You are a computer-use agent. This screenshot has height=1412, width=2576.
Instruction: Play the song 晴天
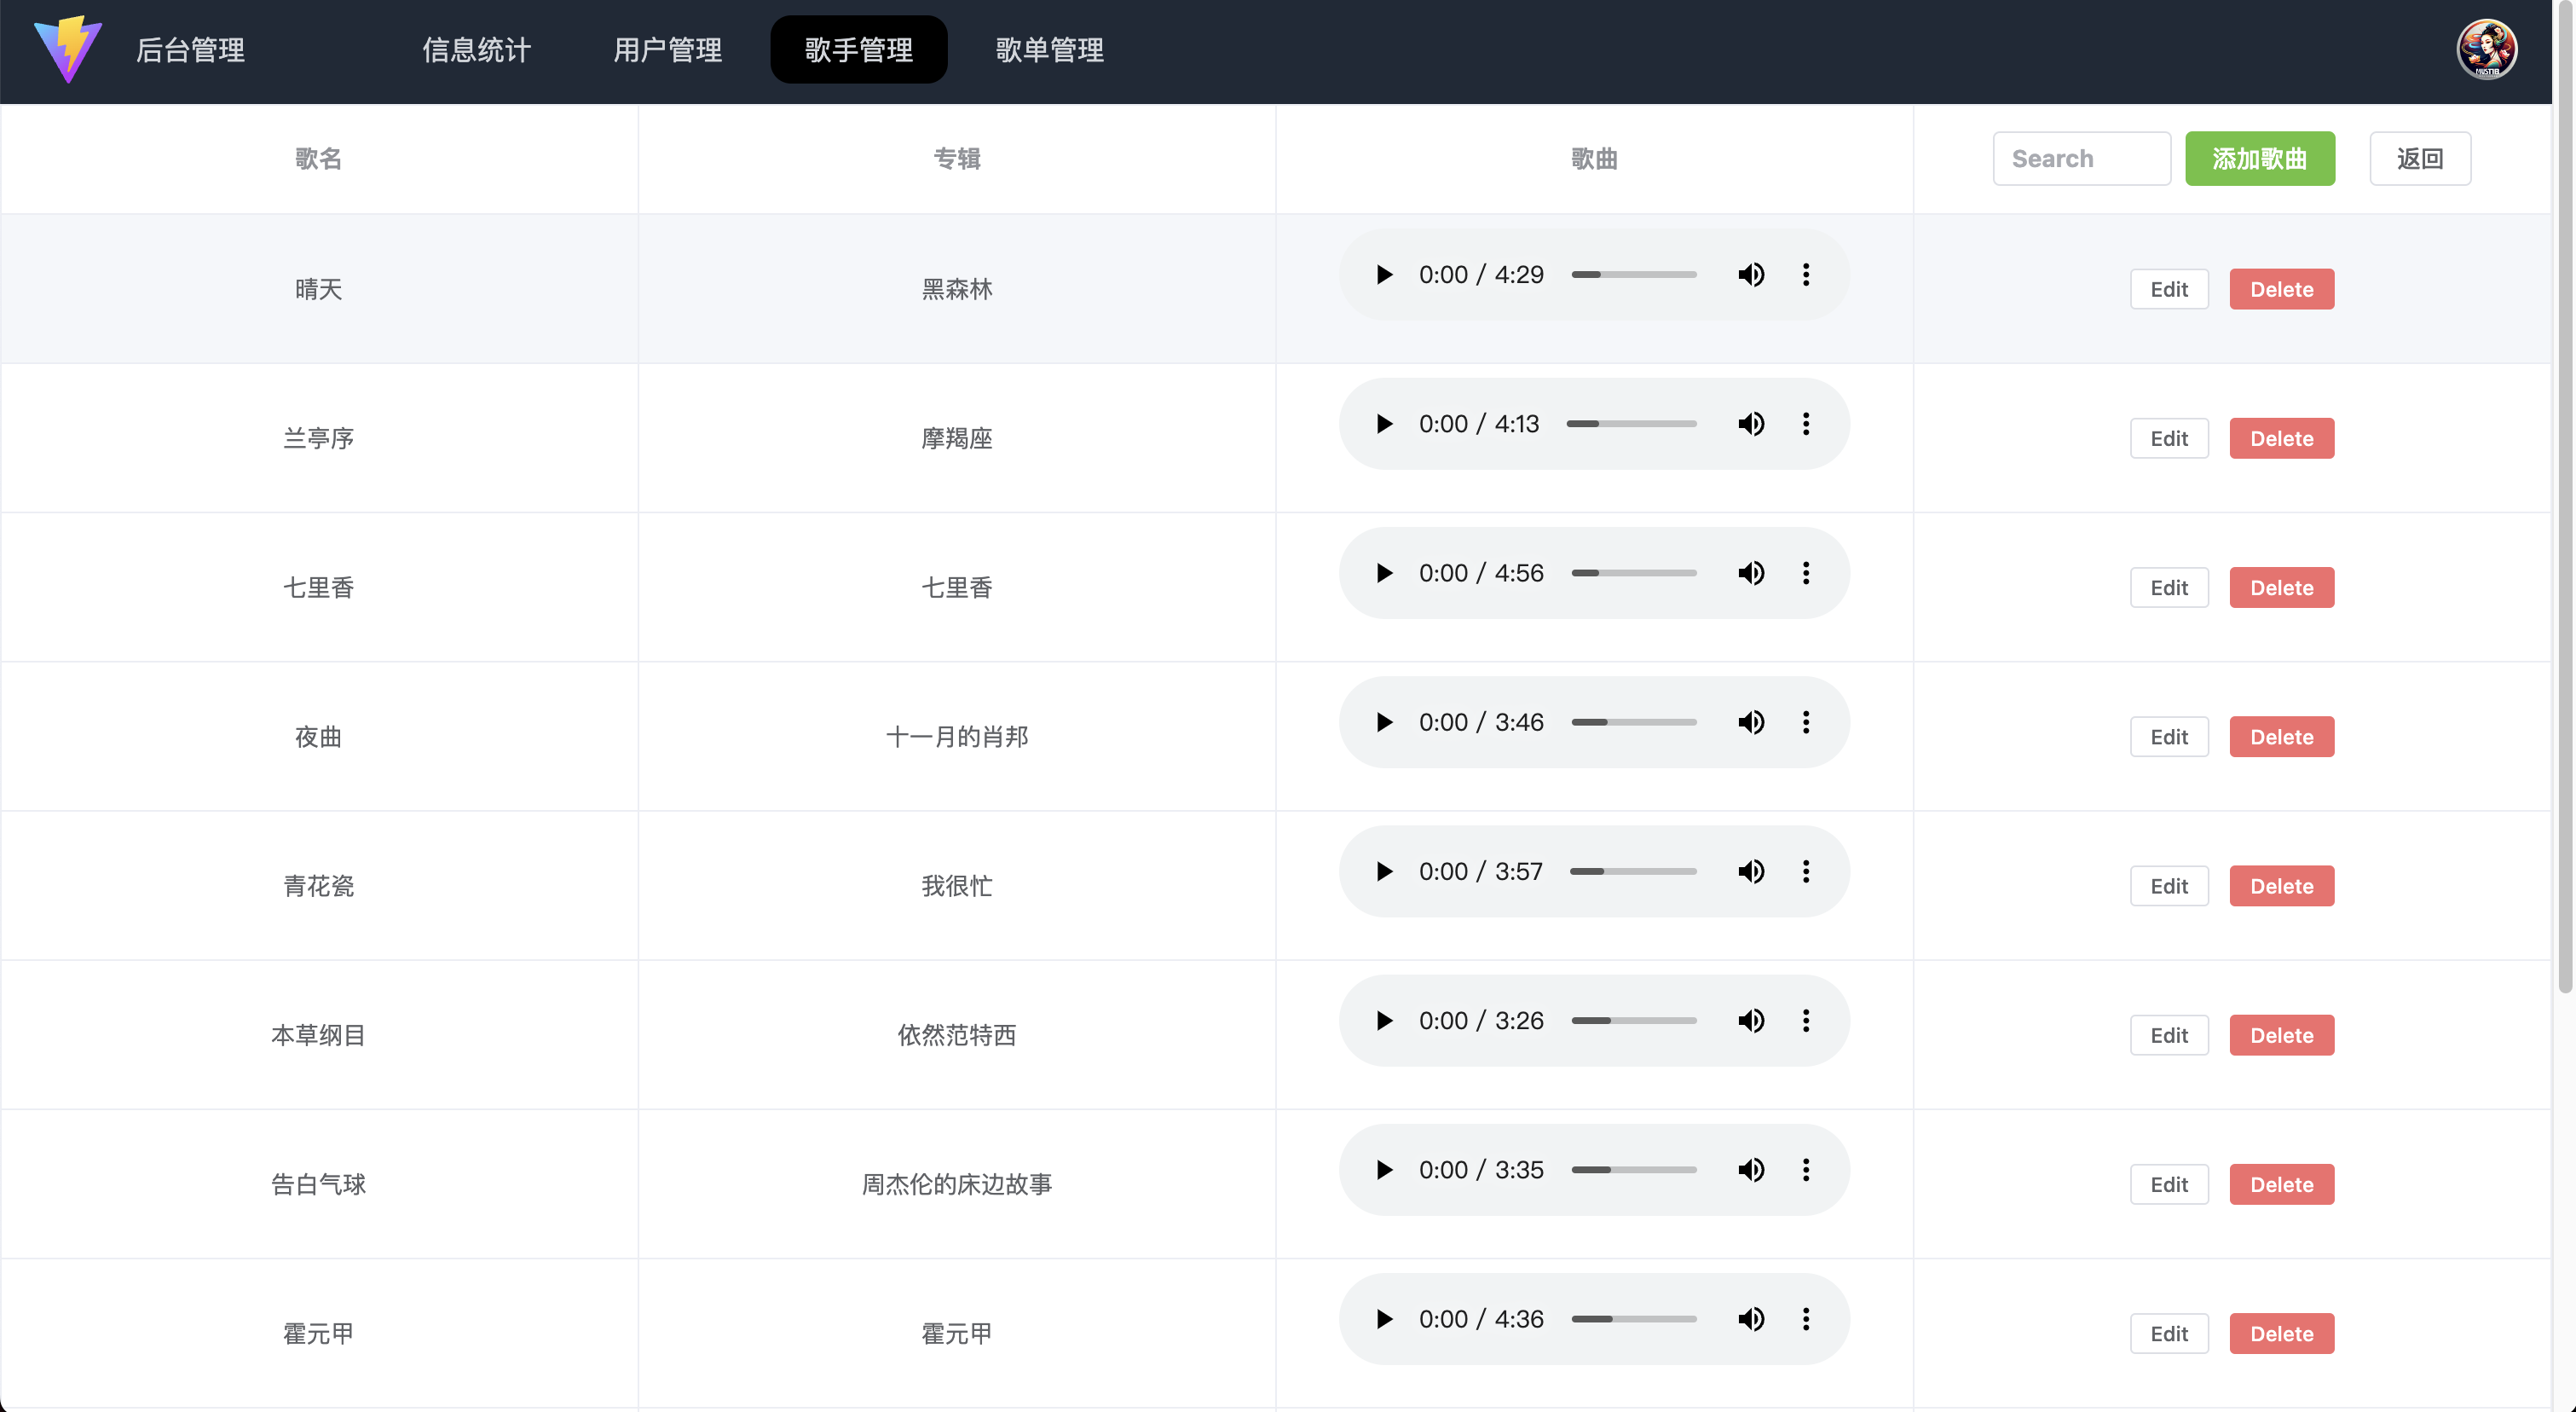(1385, 274)
